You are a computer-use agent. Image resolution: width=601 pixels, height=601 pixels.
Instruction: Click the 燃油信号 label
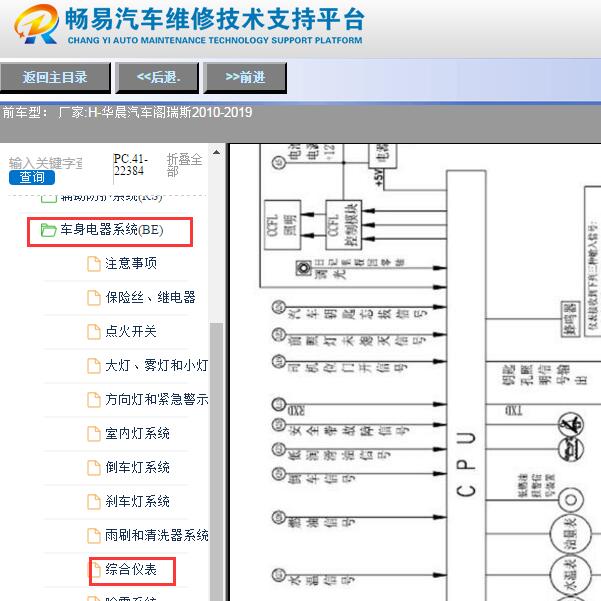pyautogui.click(x=321, y=523)
